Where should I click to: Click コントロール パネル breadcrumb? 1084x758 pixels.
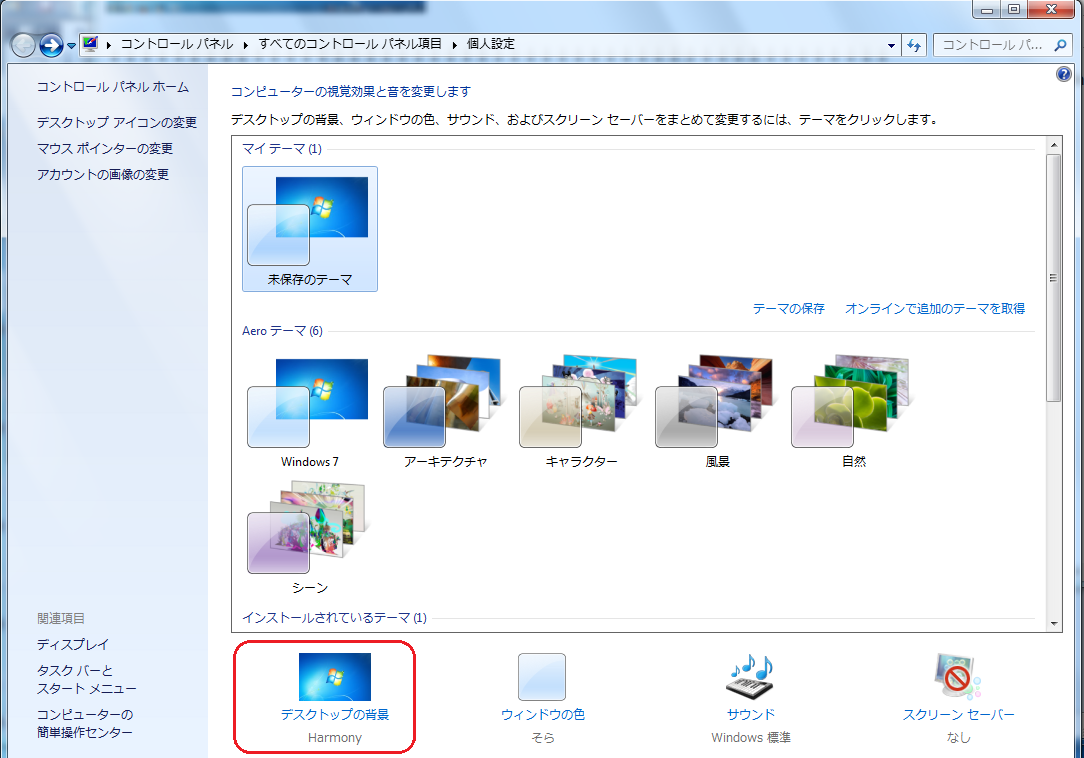click(x=177, y=44)
